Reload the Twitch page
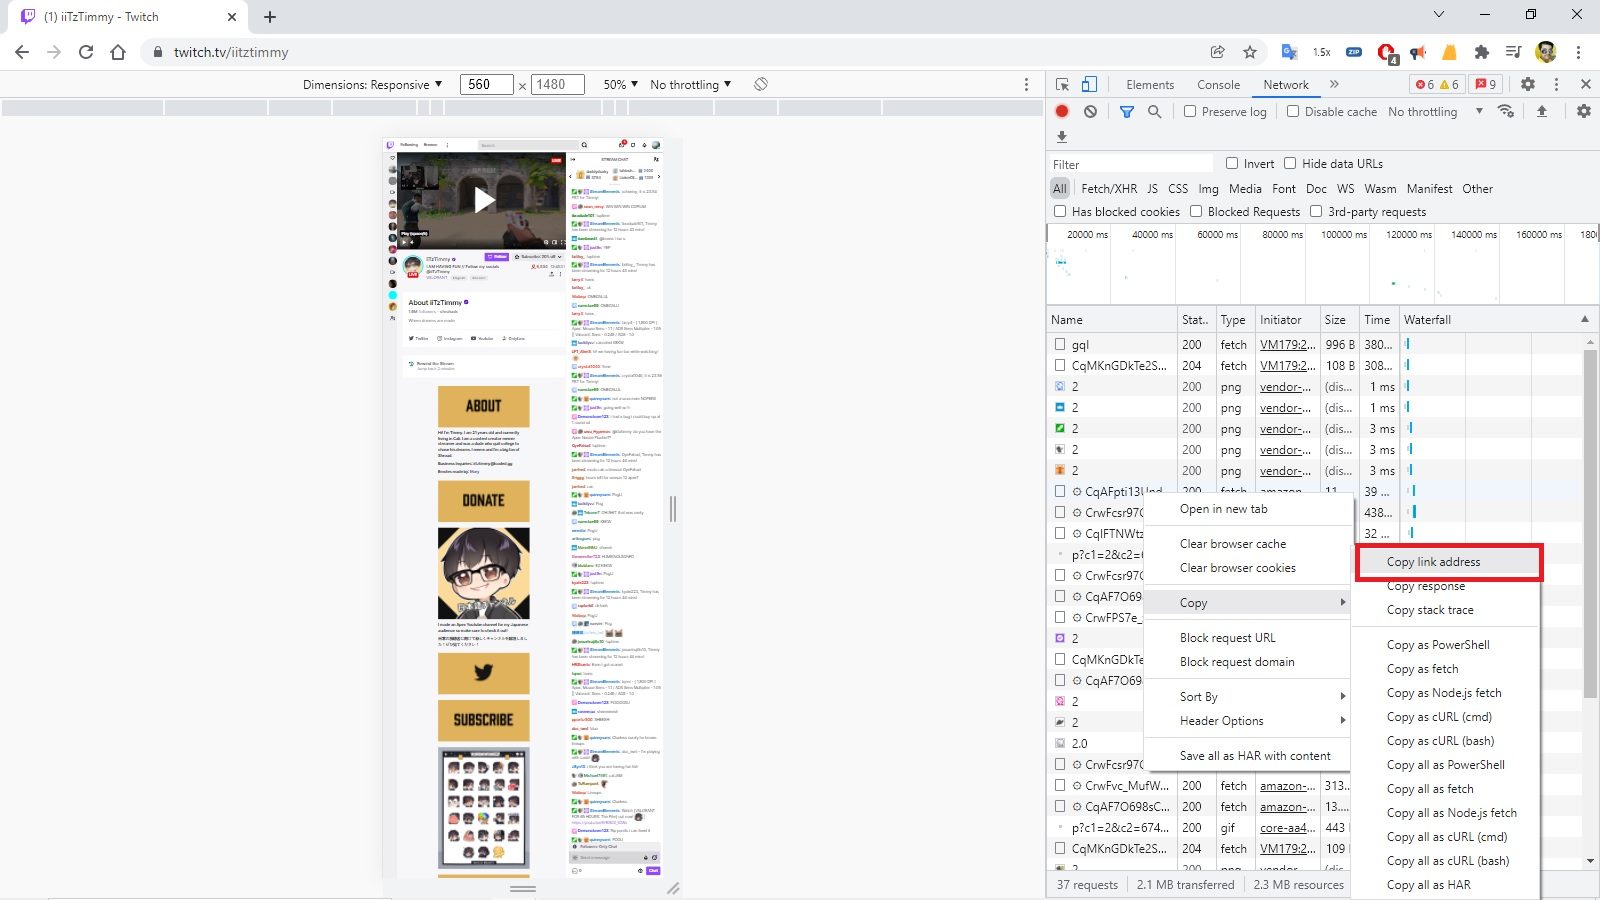Image resolution: width=1600 pixels, height=900 pixels. (x=86, y=52)
